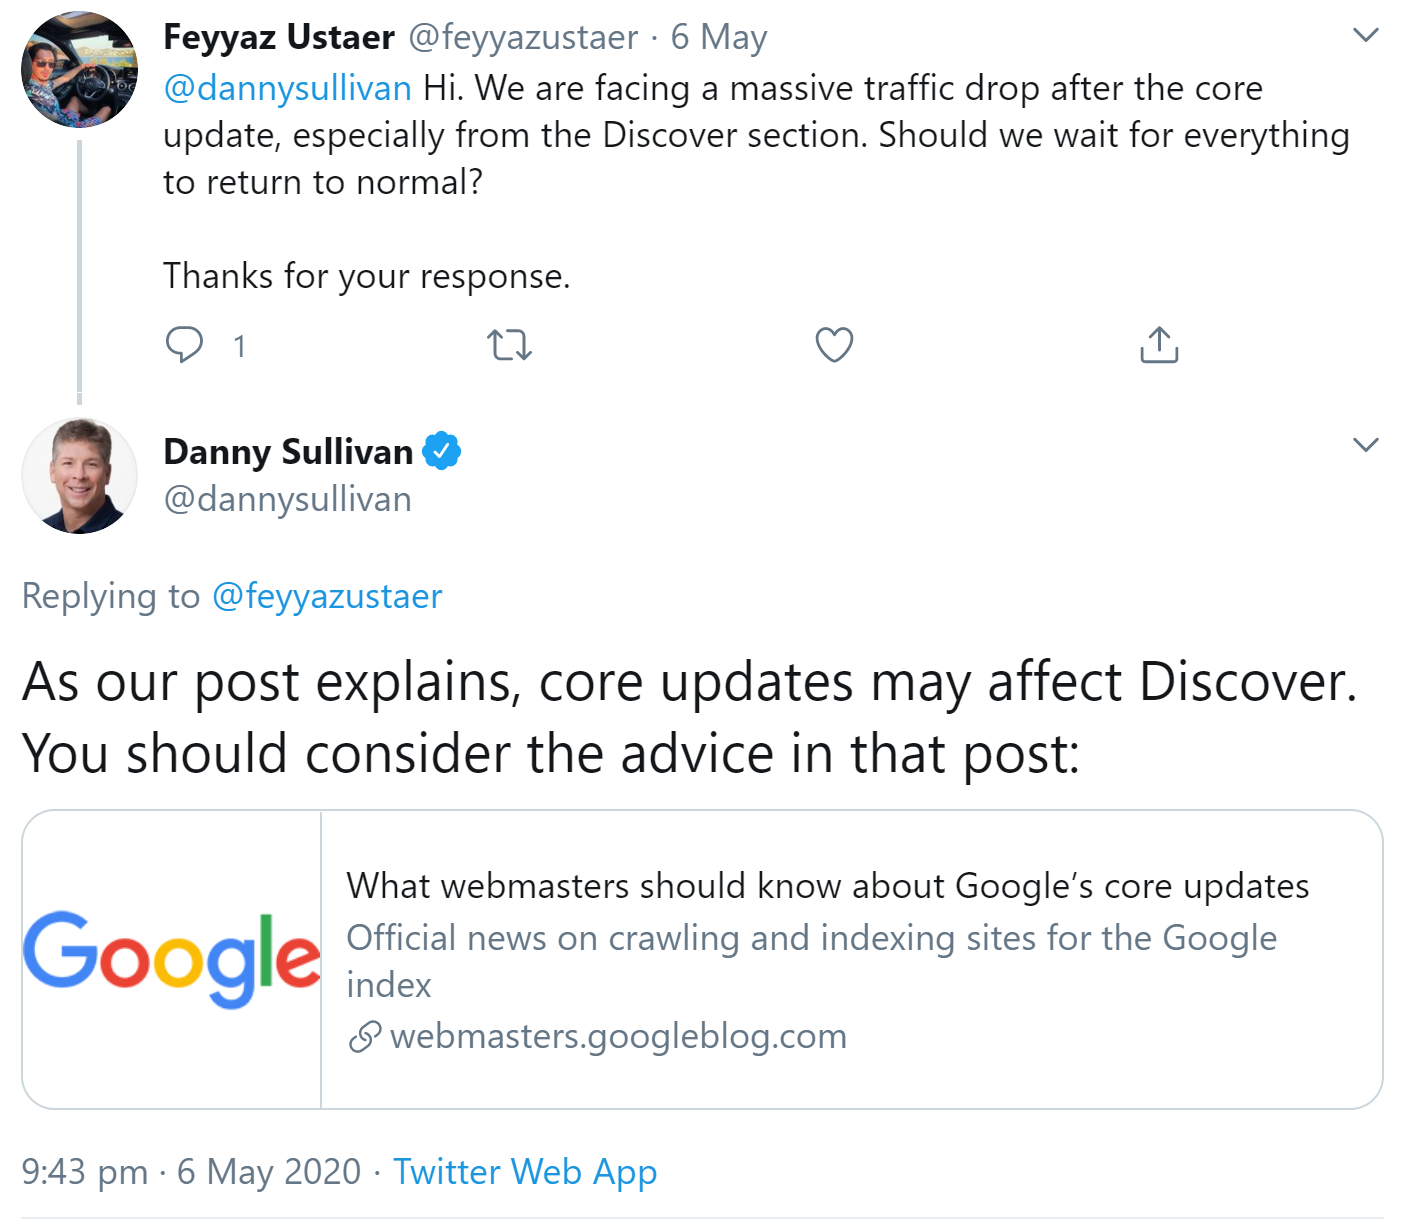
Task: Click the 6 May timestamp on Feyyaz's tweet
Action: coord(718,36)
